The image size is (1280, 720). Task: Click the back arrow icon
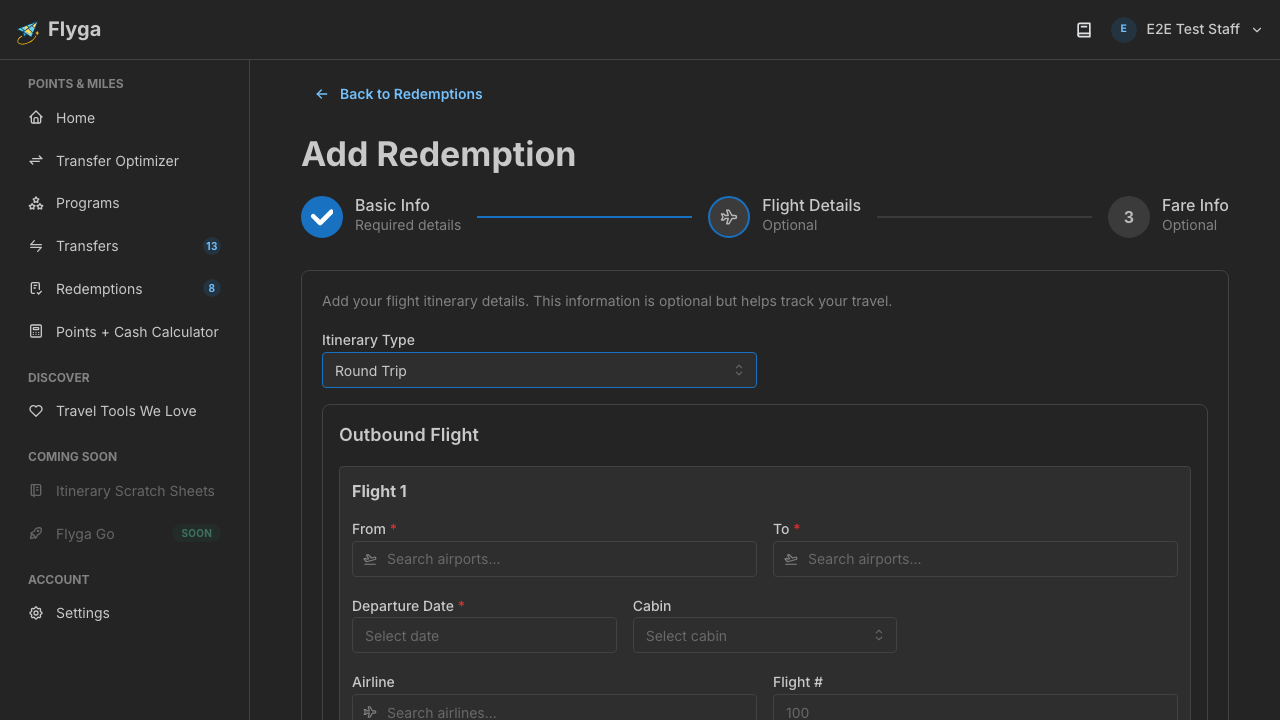pos(322,94)
